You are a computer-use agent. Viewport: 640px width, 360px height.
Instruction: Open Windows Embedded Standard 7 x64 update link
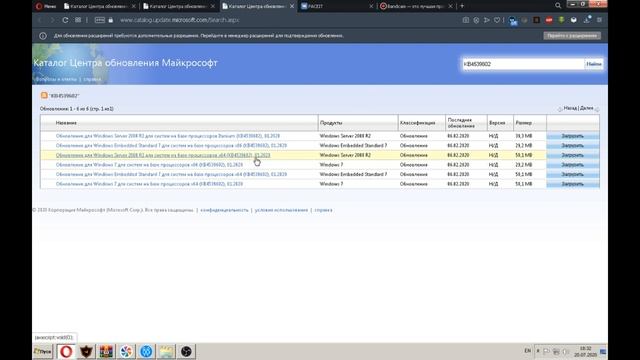171,174
